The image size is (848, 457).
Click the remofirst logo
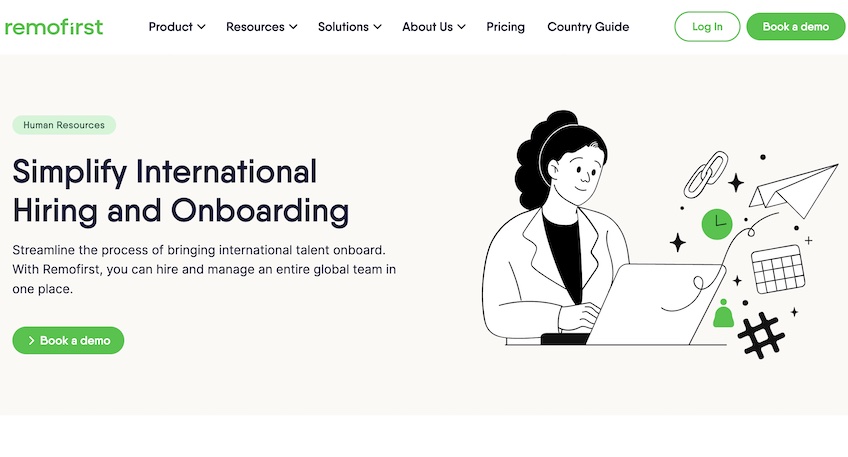click(54, 27)
